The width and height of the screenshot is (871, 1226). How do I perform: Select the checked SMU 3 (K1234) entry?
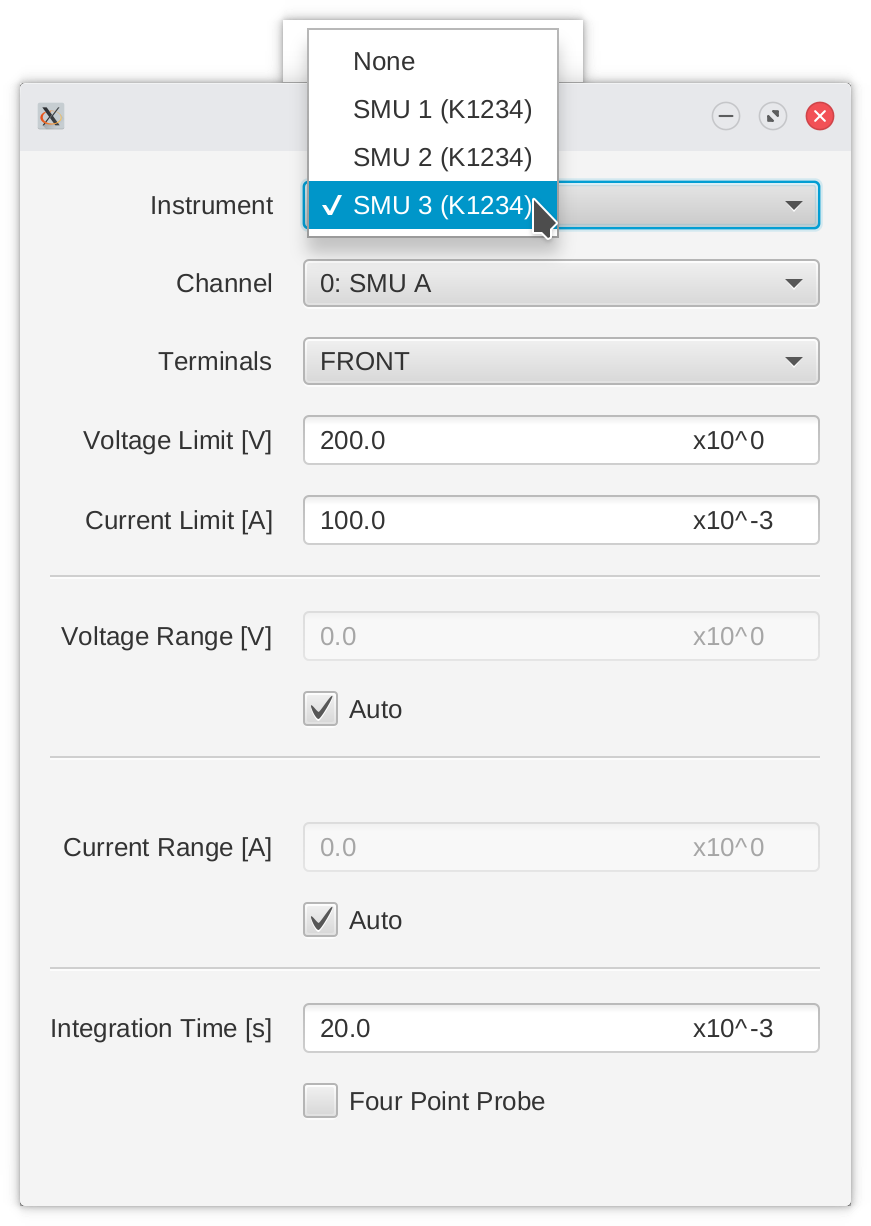pos(442,205)
